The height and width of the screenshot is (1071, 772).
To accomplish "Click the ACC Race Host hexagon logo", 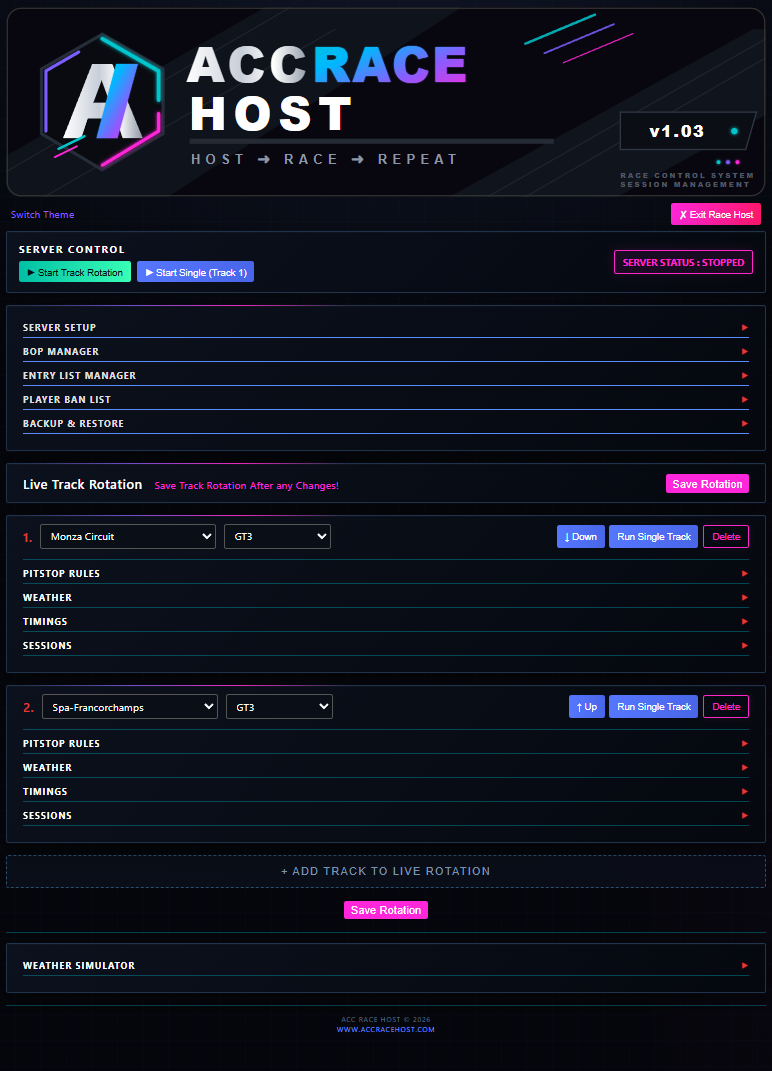I will point(102,102).
